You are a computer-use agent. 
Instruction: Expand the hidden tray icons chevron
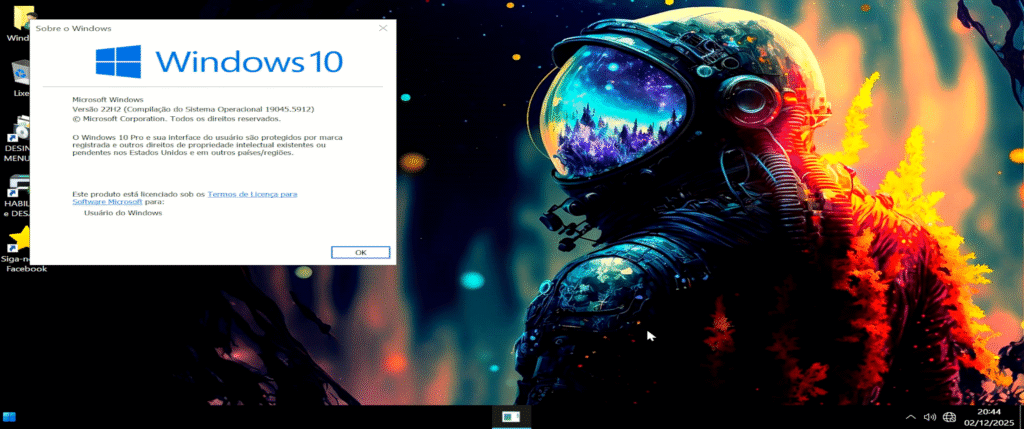point(910,417)
